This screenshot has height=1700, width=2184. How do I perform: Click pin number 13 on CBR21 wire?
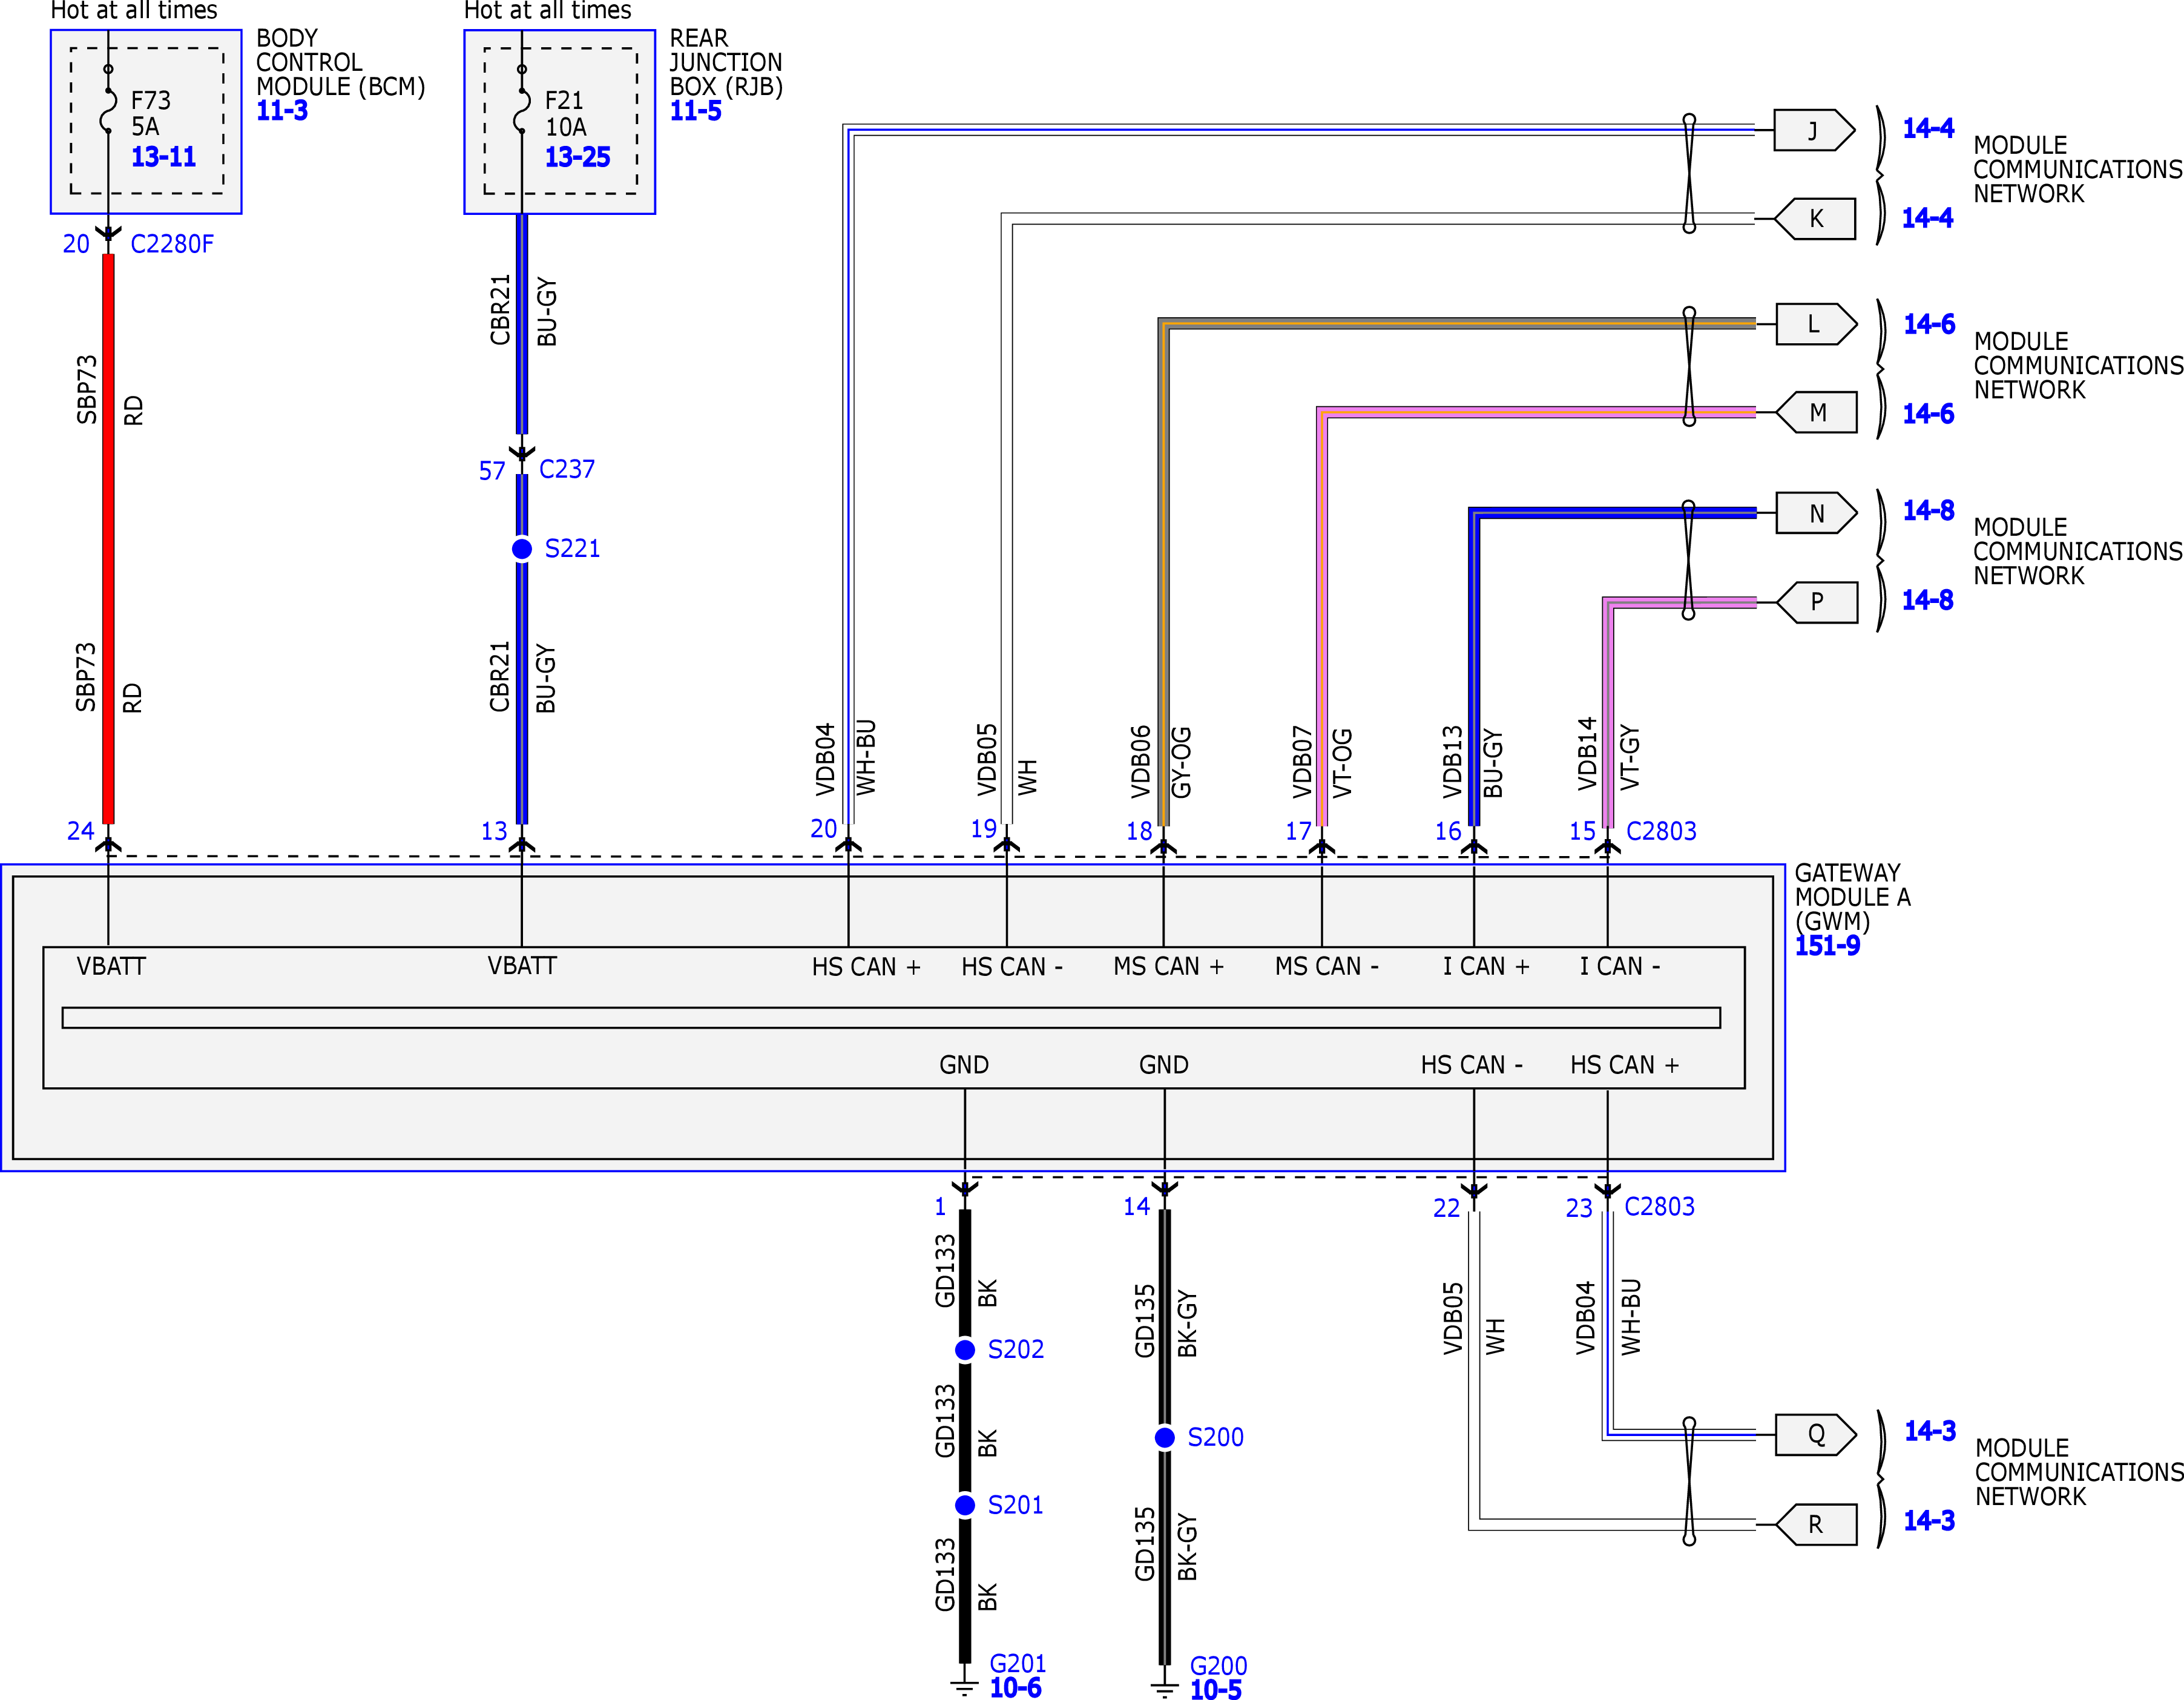(494, 831)
